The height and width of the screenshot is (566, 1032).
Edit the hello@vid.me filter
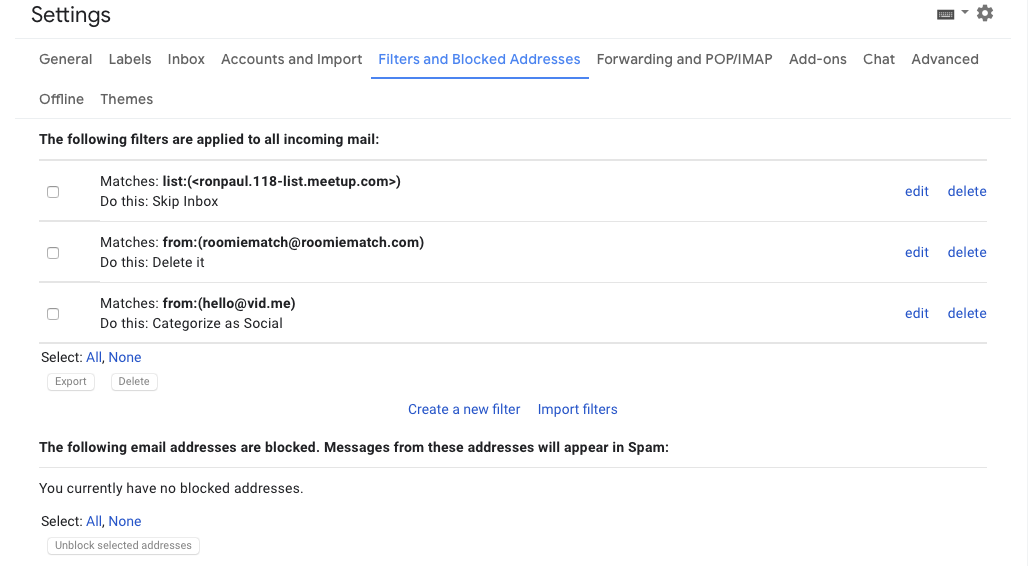tap(916, 314)
